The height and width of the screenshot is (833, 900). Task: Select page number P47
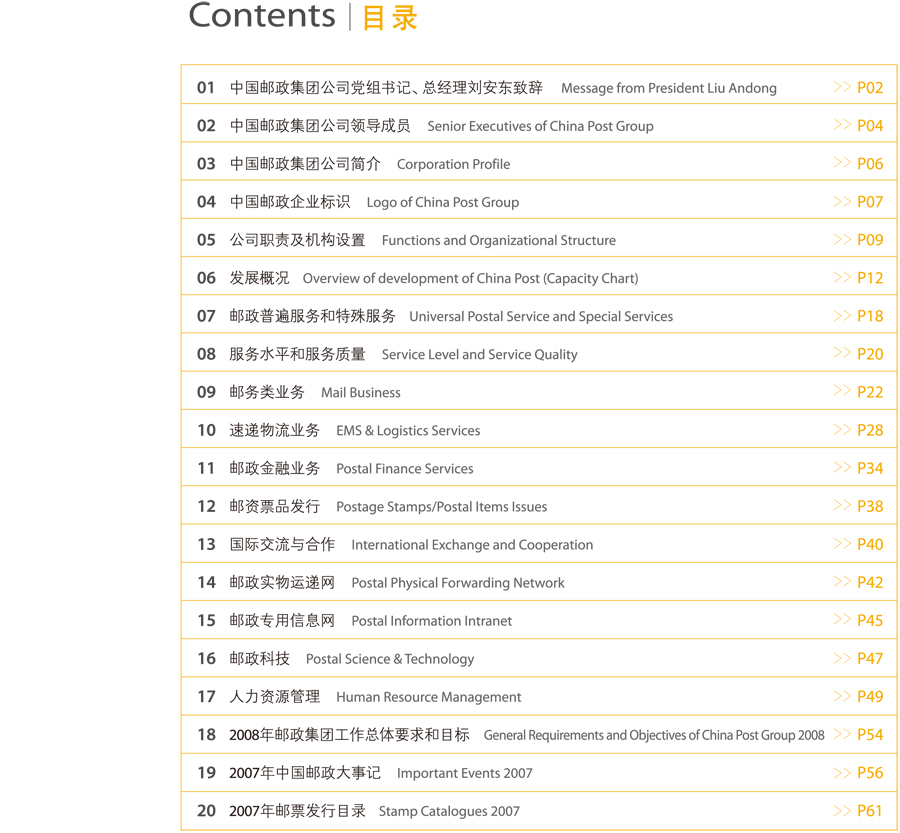coord(870,658)
